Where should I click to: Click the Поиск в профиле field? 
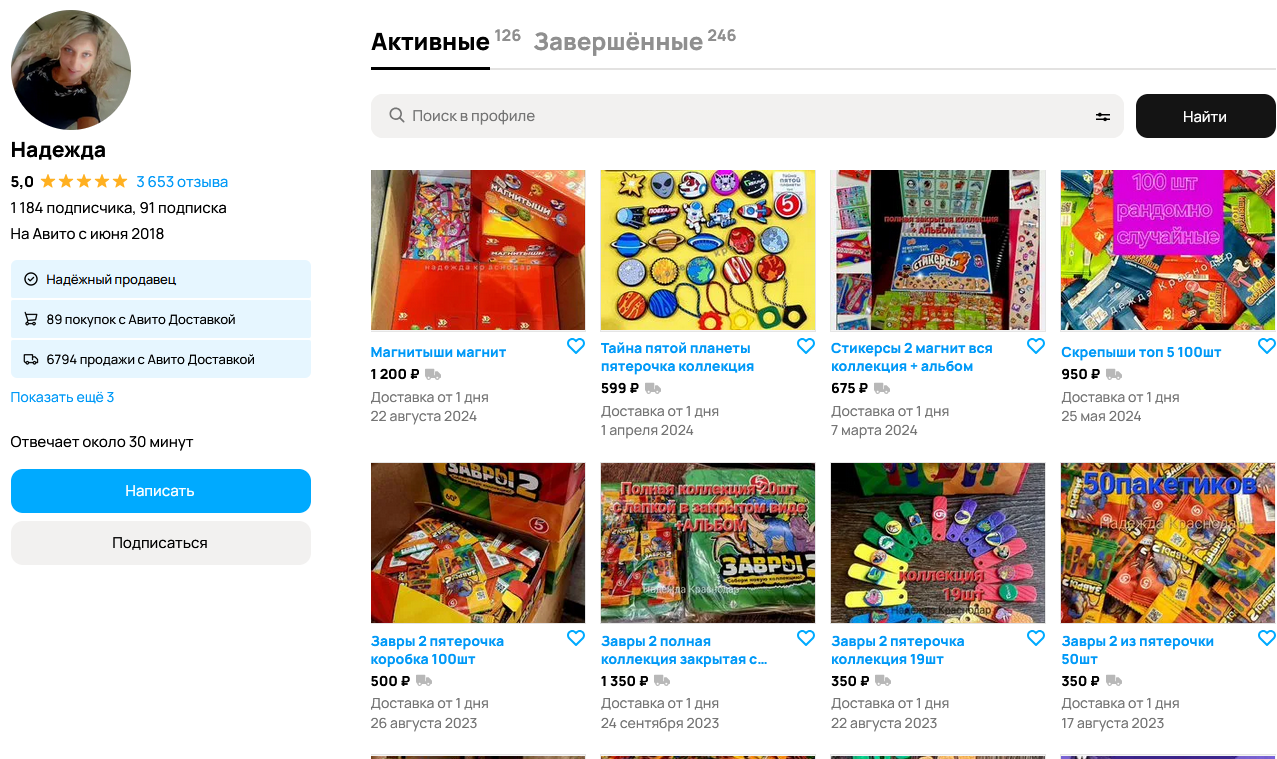point(747,116)
